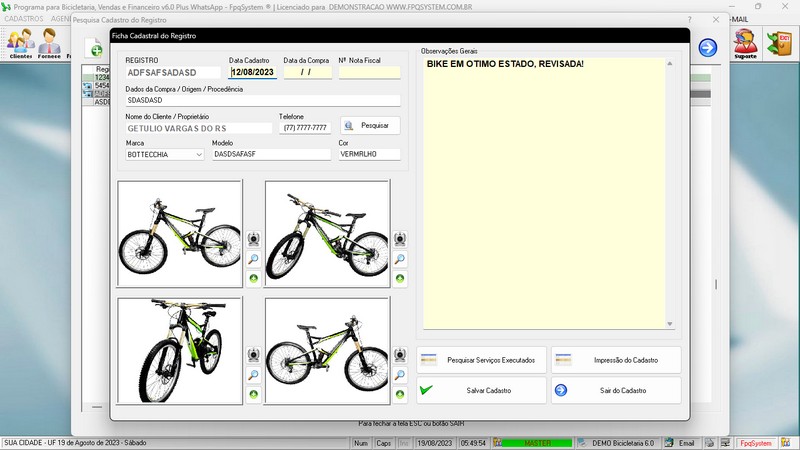The height and width of the screenshot is (450, 800).
Task: Click the Exit door icon
Action: [x=780, y=44]
